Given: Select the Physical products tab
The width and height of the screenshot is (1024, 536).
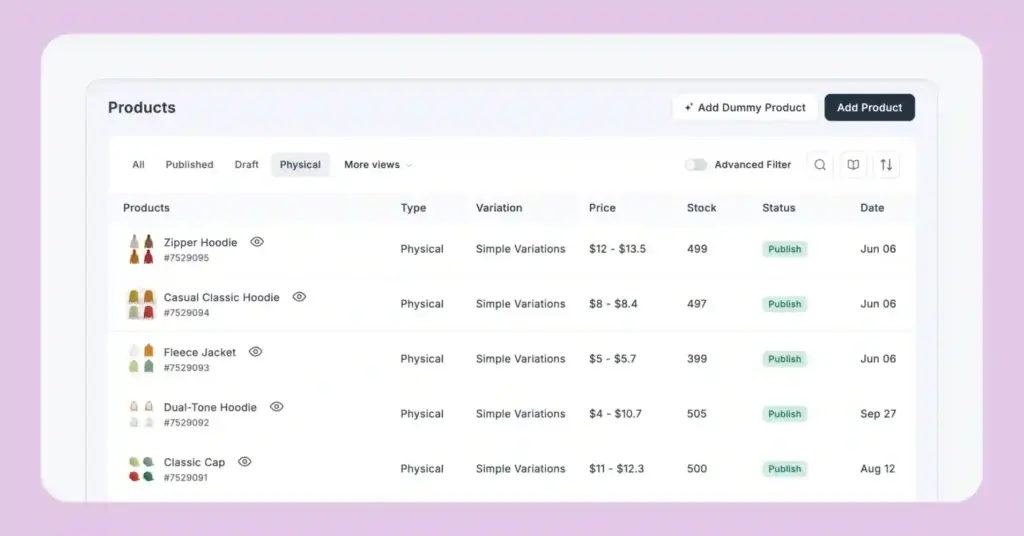Looking at the screenshot, I should pyautogui.click(x=300, y=165).
